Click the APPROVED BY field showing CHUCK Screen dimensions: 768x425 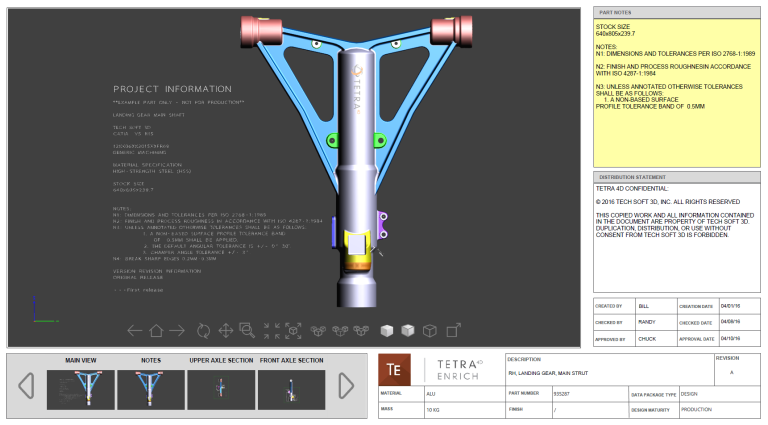(656, 339)
